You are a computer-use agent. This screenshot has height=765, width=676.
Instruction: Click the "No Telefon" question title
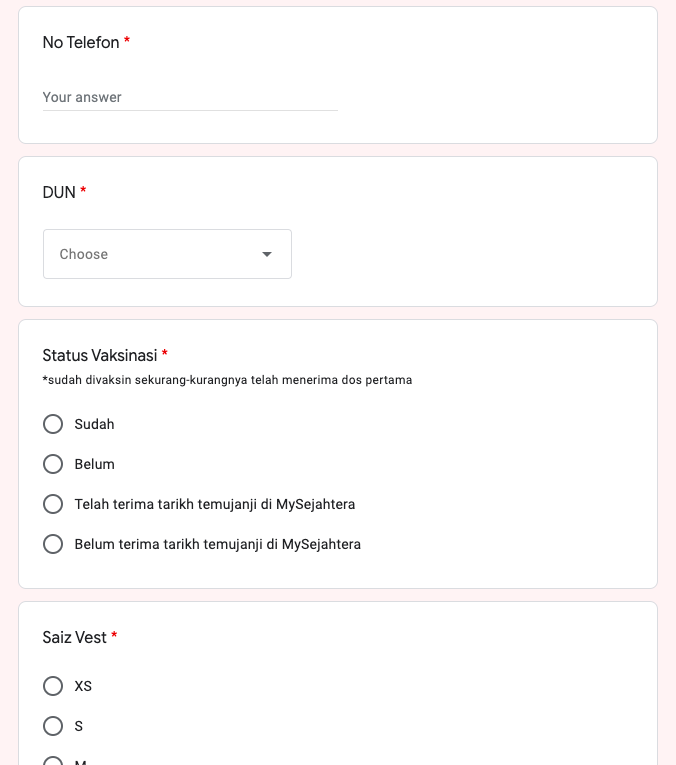(x=80, y=42)
